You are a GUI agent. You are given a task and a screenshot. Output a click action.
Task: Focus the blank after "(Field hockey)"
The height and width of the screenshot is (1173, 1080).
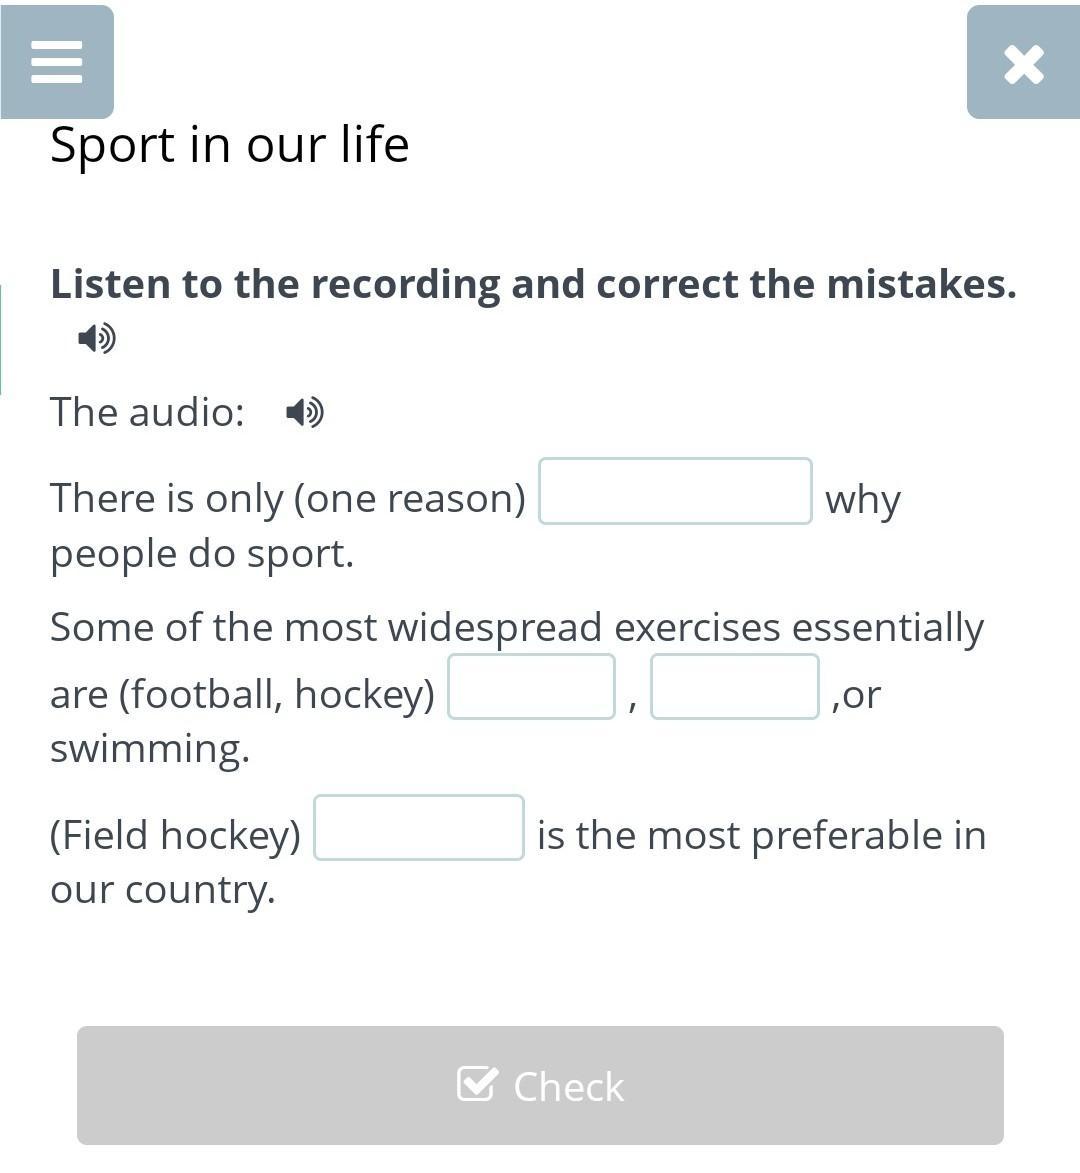(419, 827)
